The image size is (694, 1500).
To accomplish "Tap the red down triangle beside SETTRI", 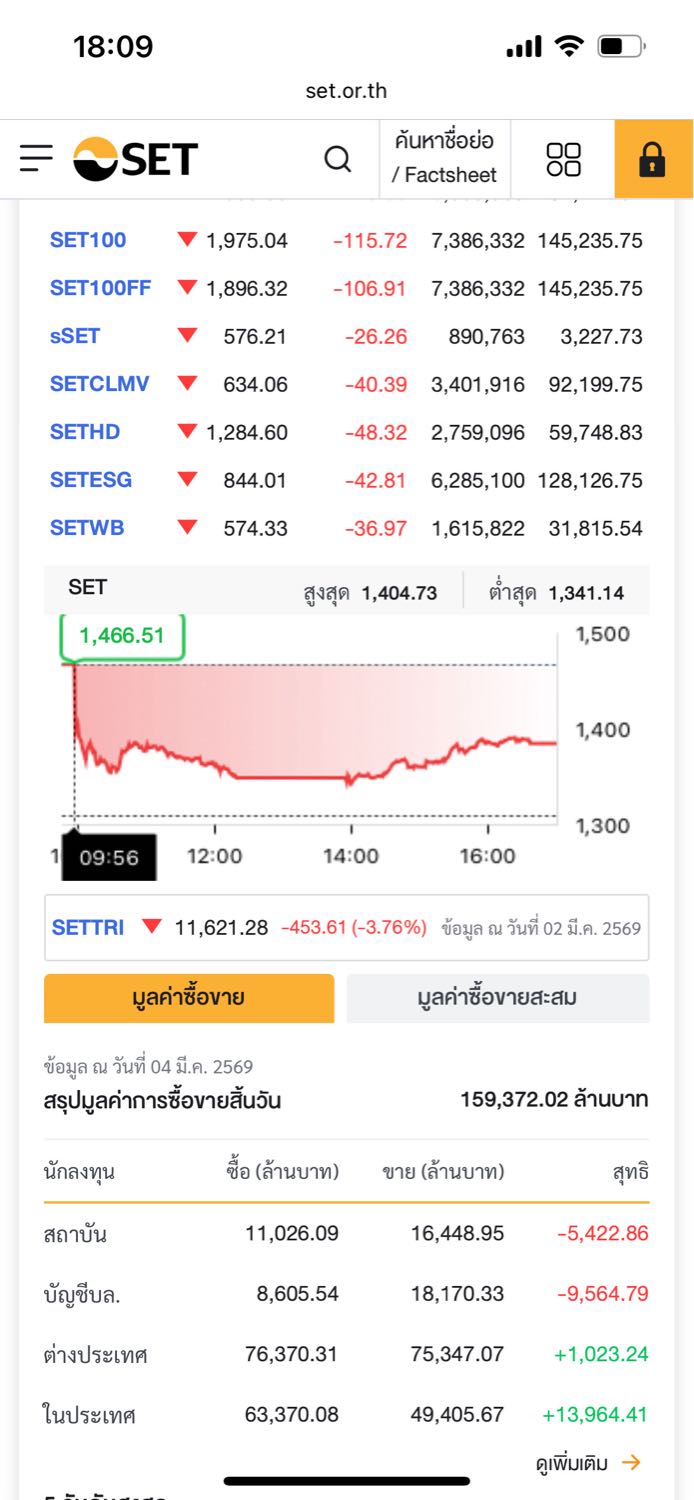I will coord(151,927).
